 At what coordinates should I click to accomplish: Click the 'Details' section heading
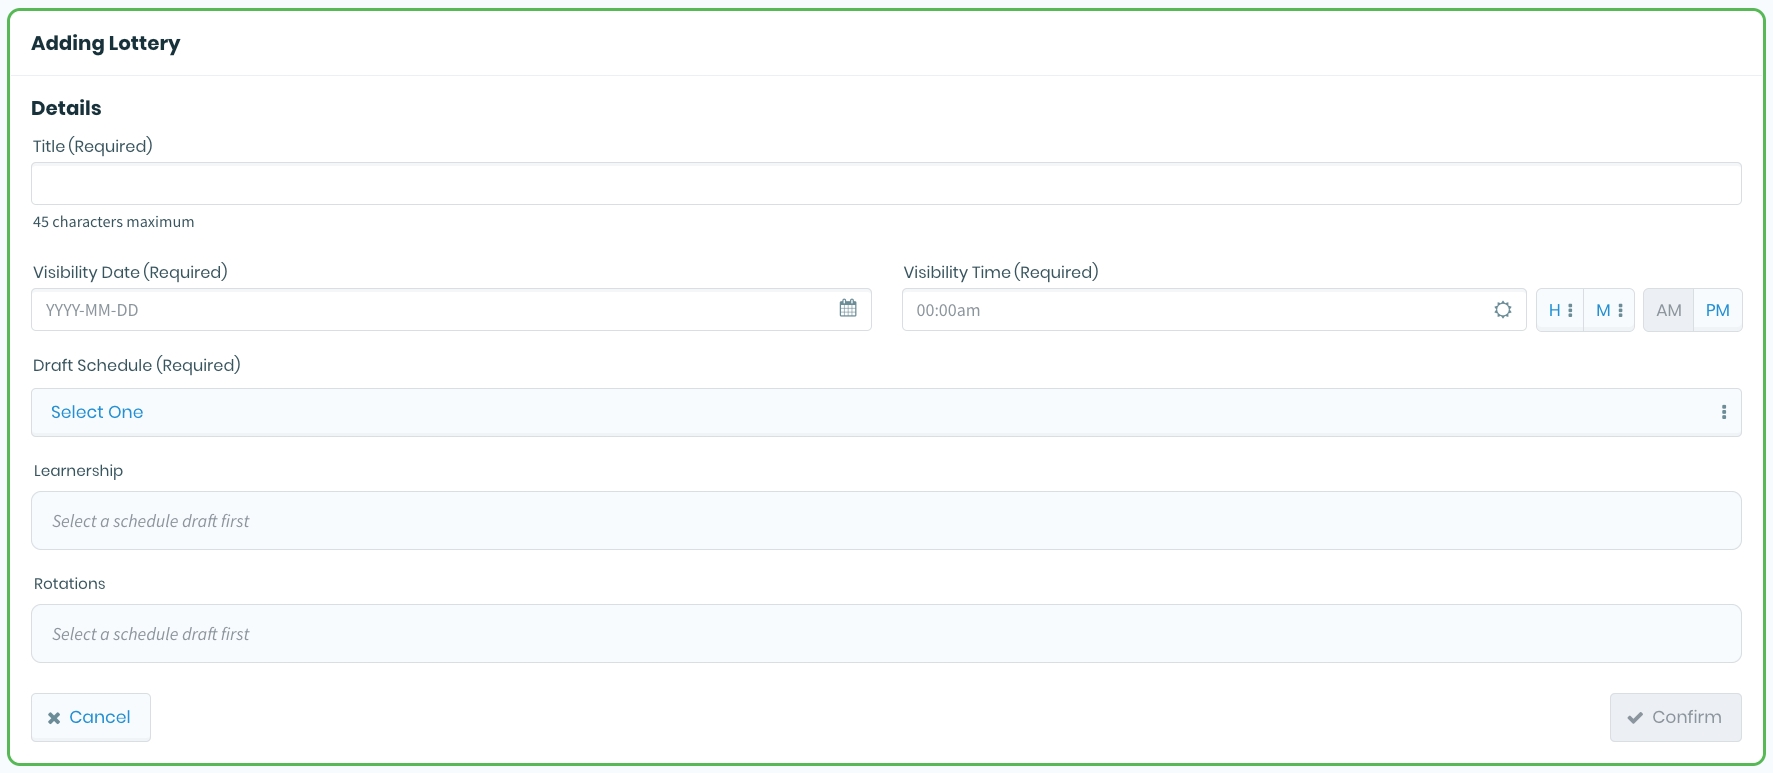coord(66,108)
